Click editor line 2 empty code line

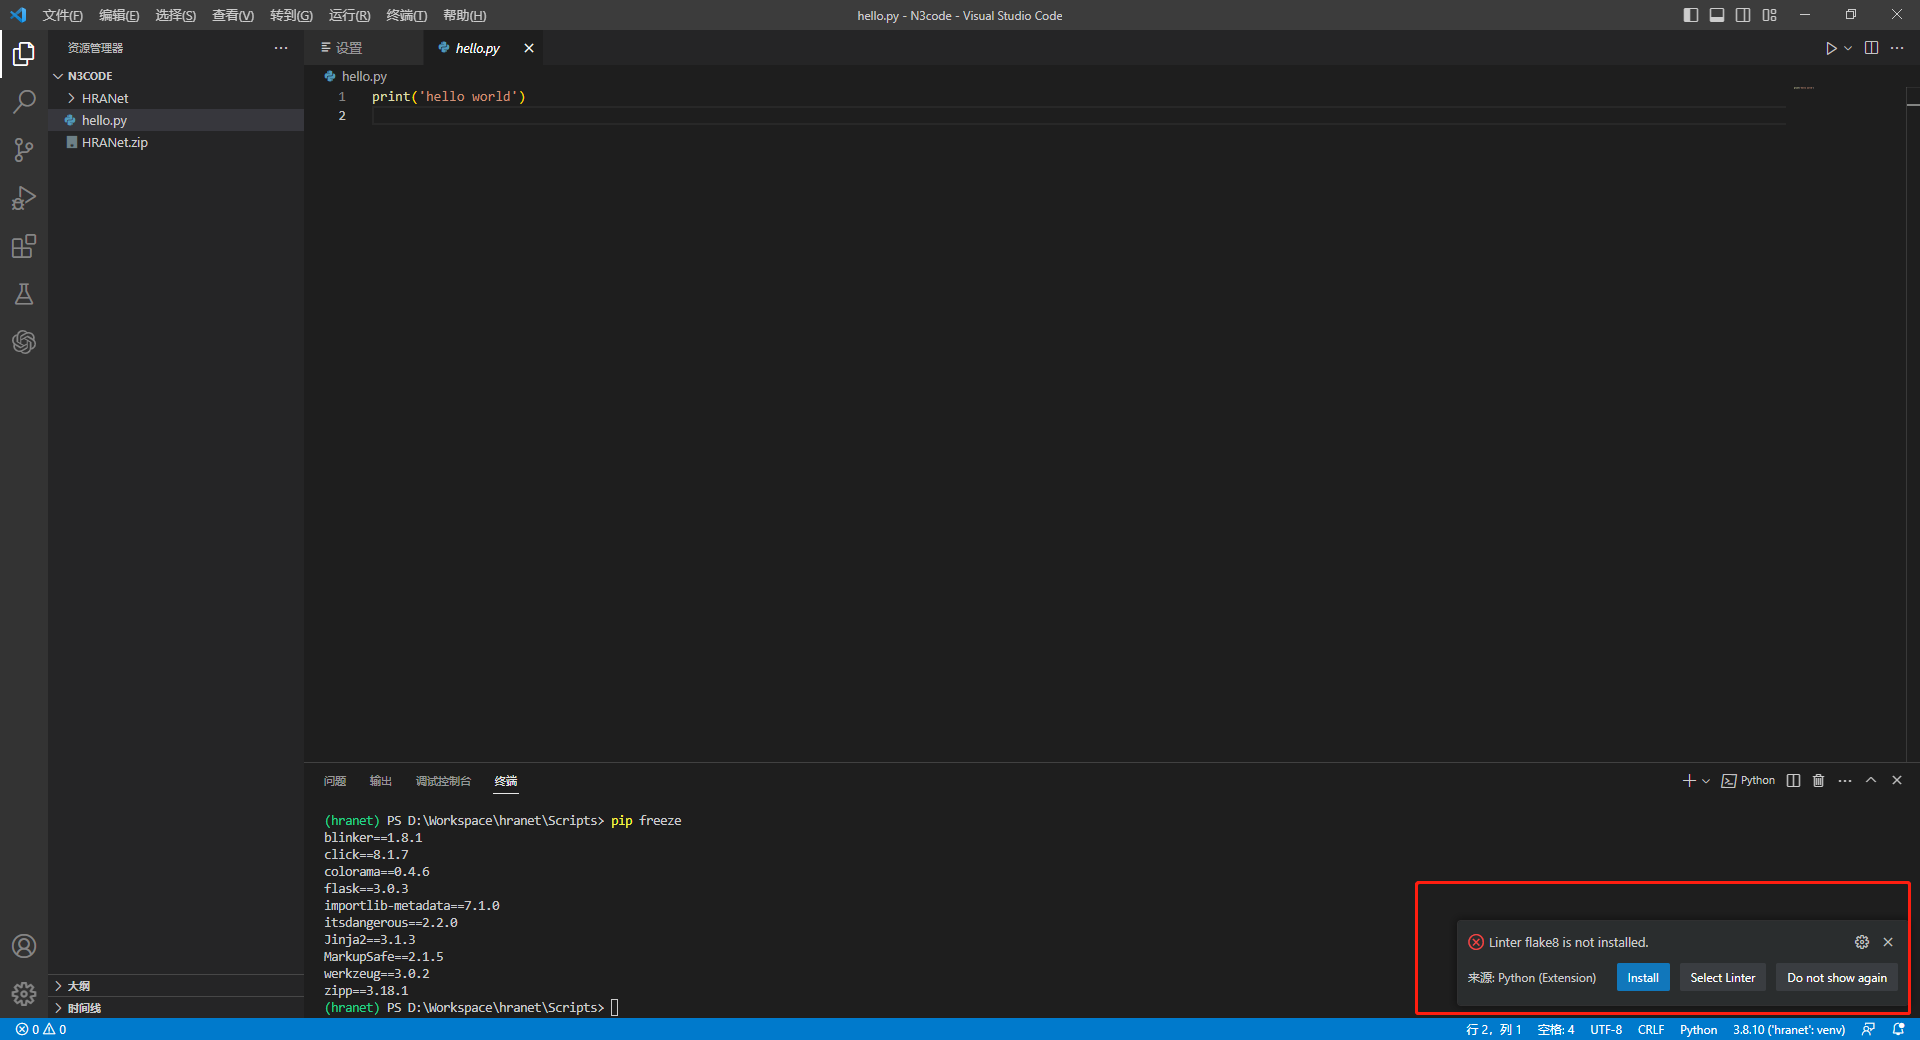[x=1079, y=116]
